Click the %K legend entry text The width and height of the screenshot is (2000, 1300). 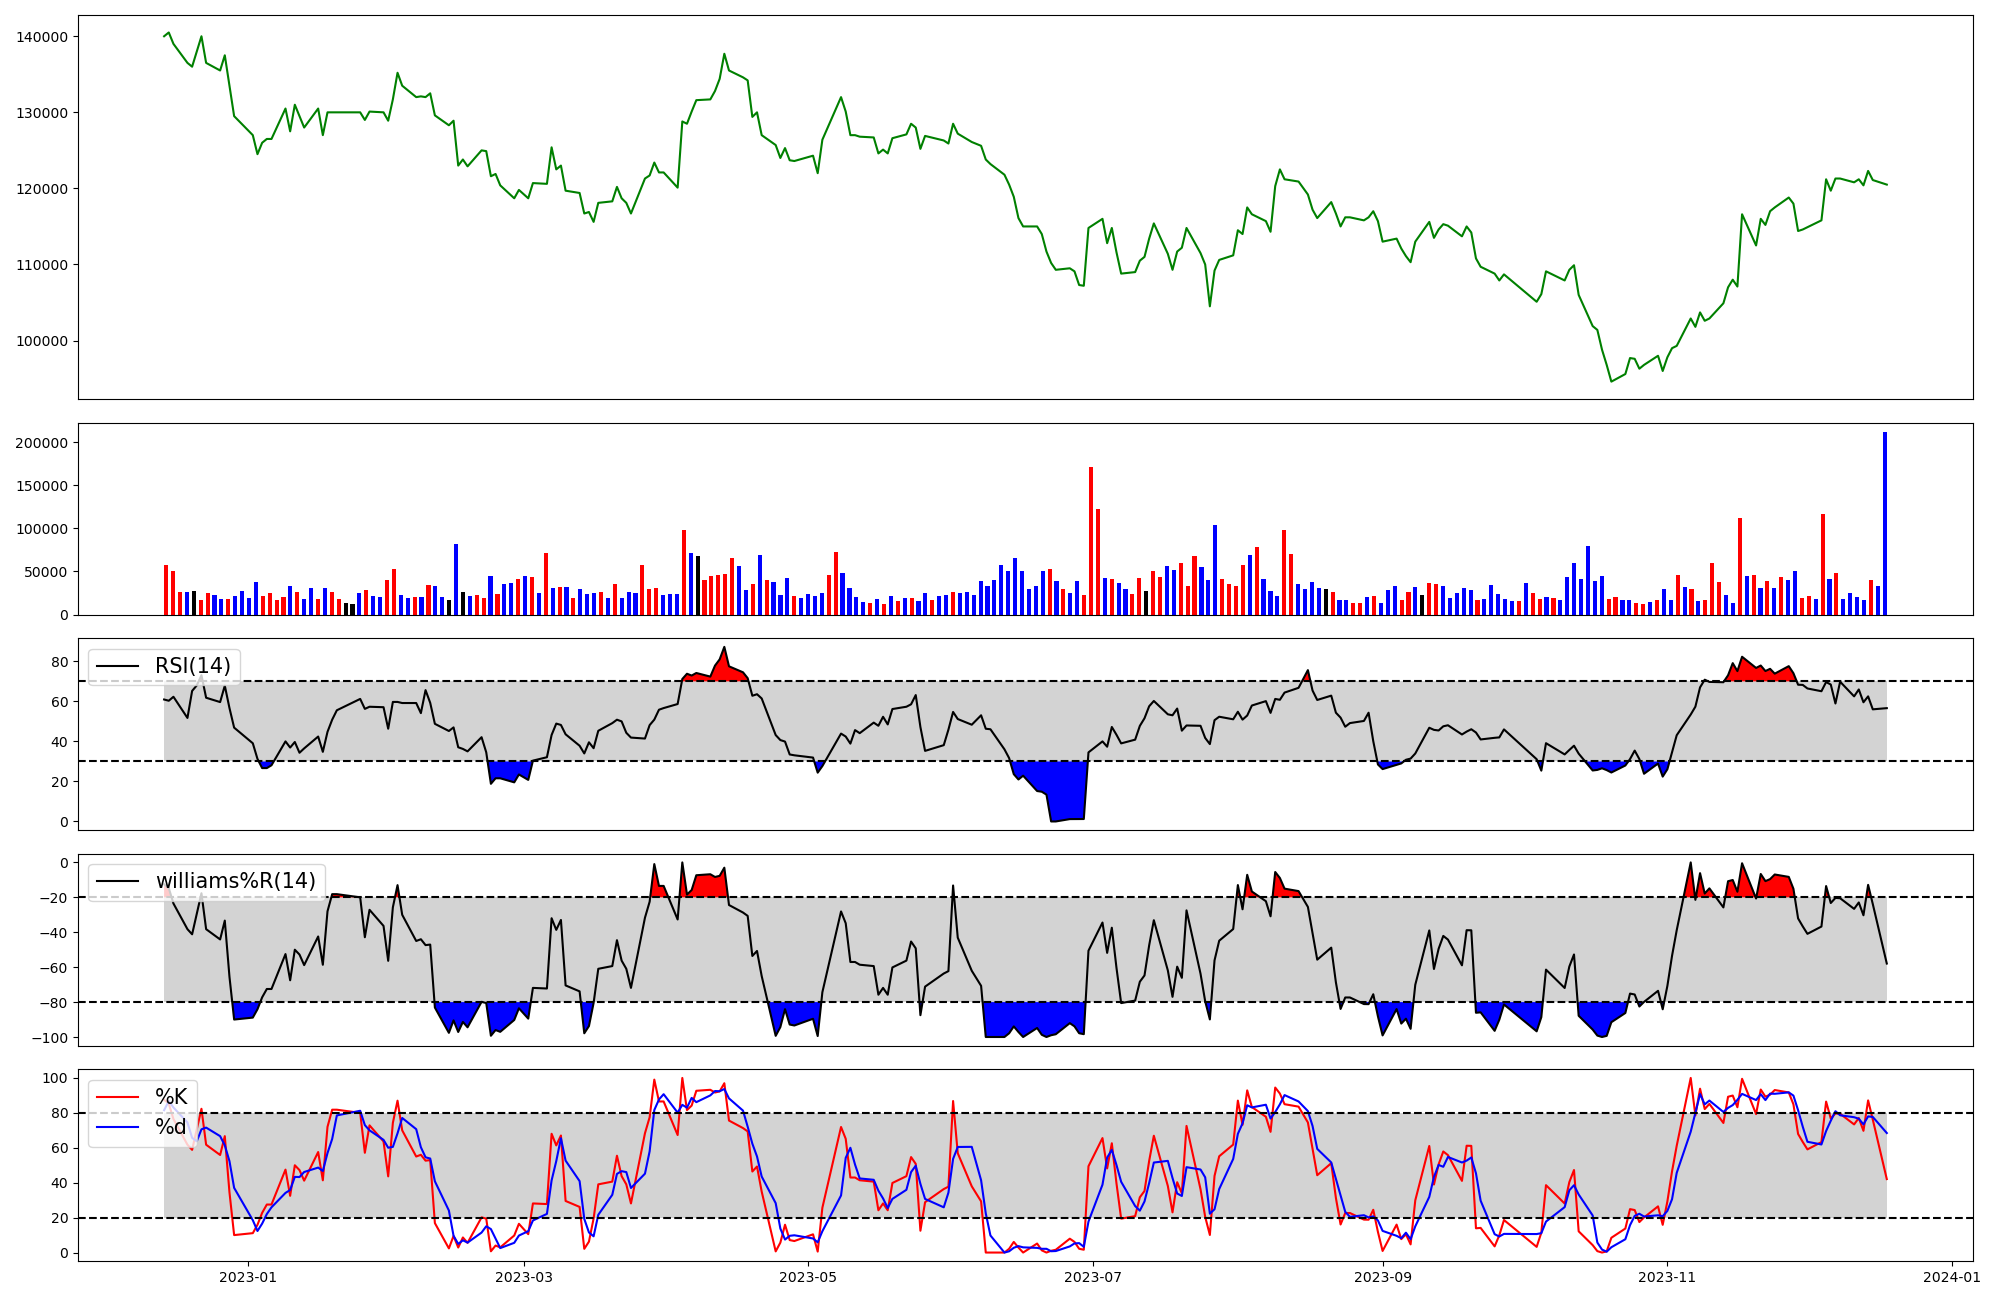(x=171, y=1097)
